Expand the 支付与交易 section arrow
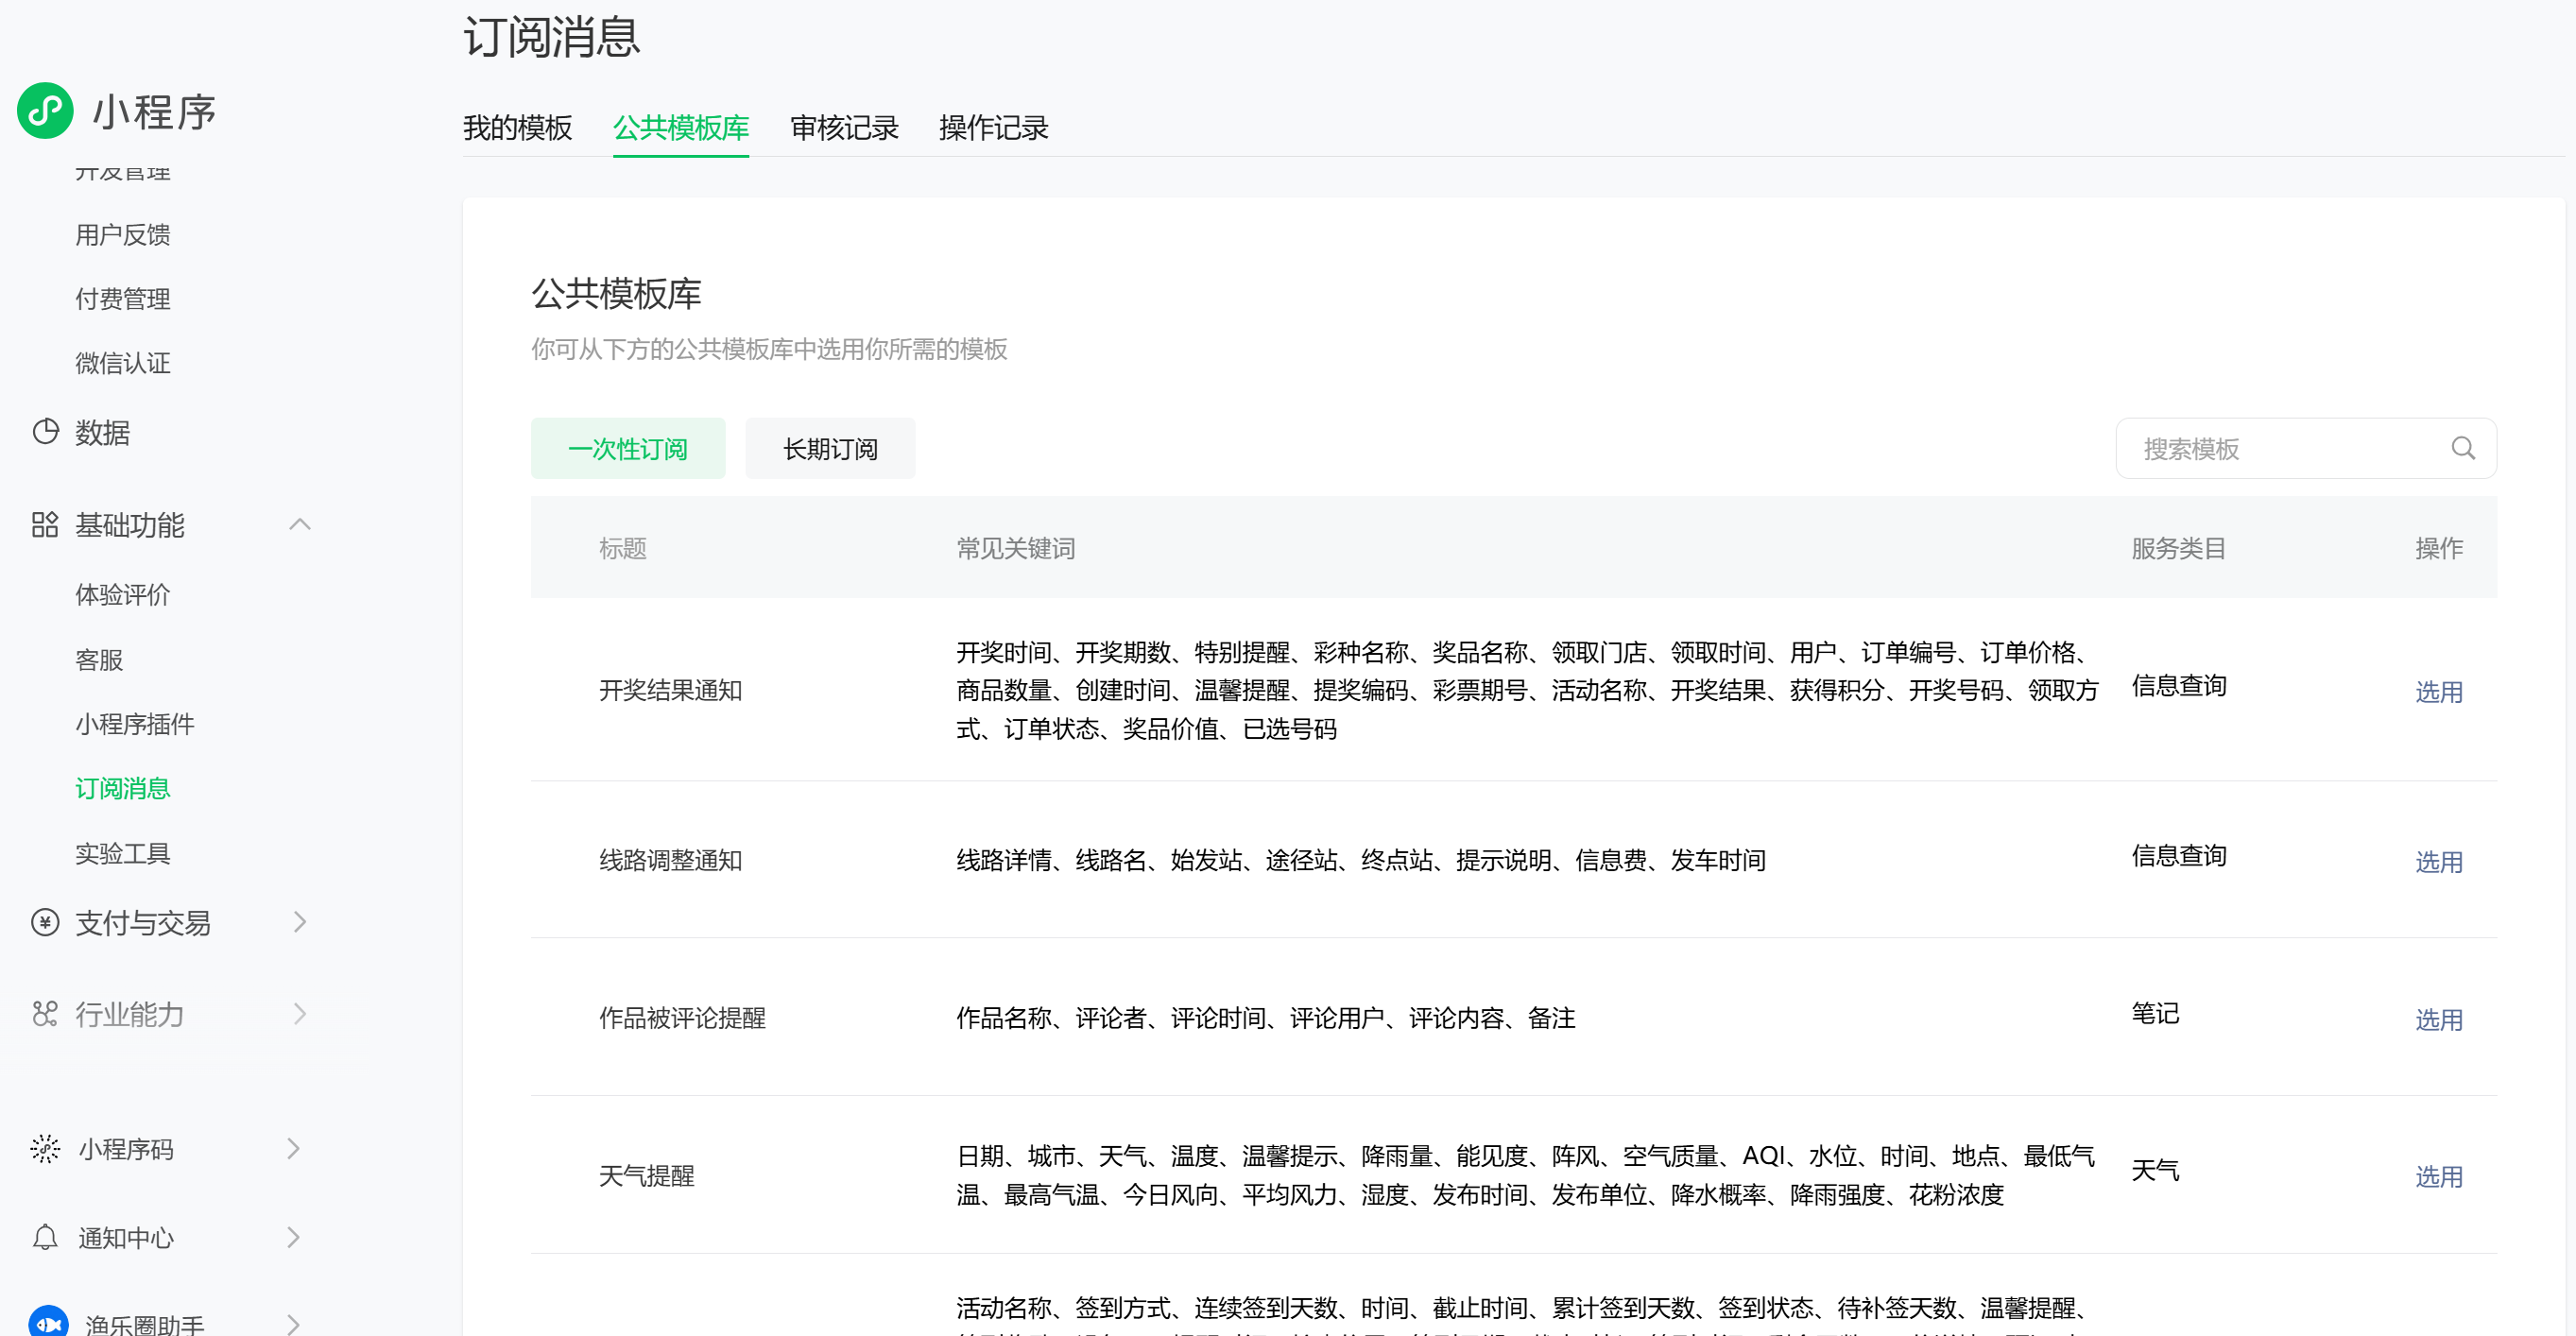The height and width of the screenshot is (1336, 2576). 300,922
